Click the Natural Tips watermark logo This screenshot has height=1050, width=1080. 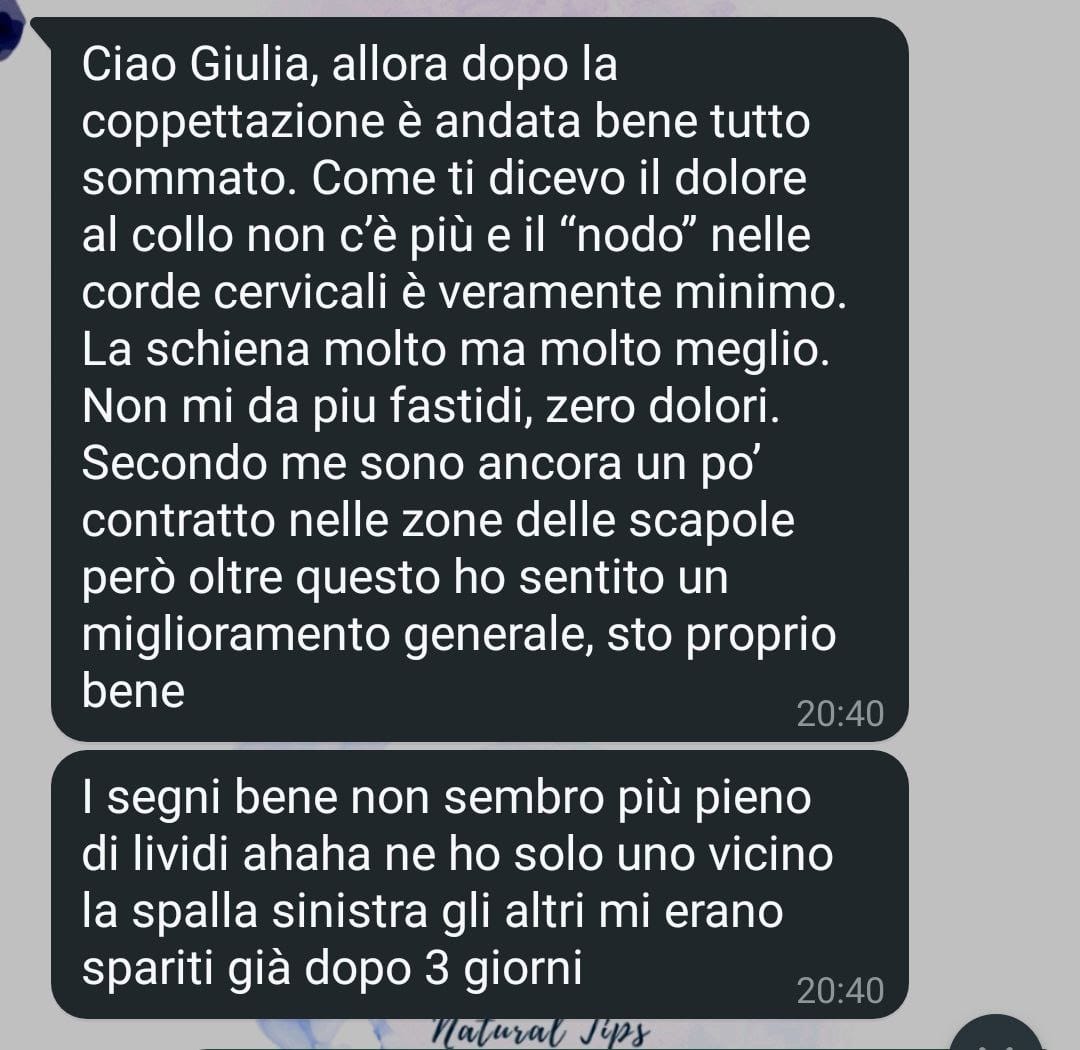(541, 1032)
